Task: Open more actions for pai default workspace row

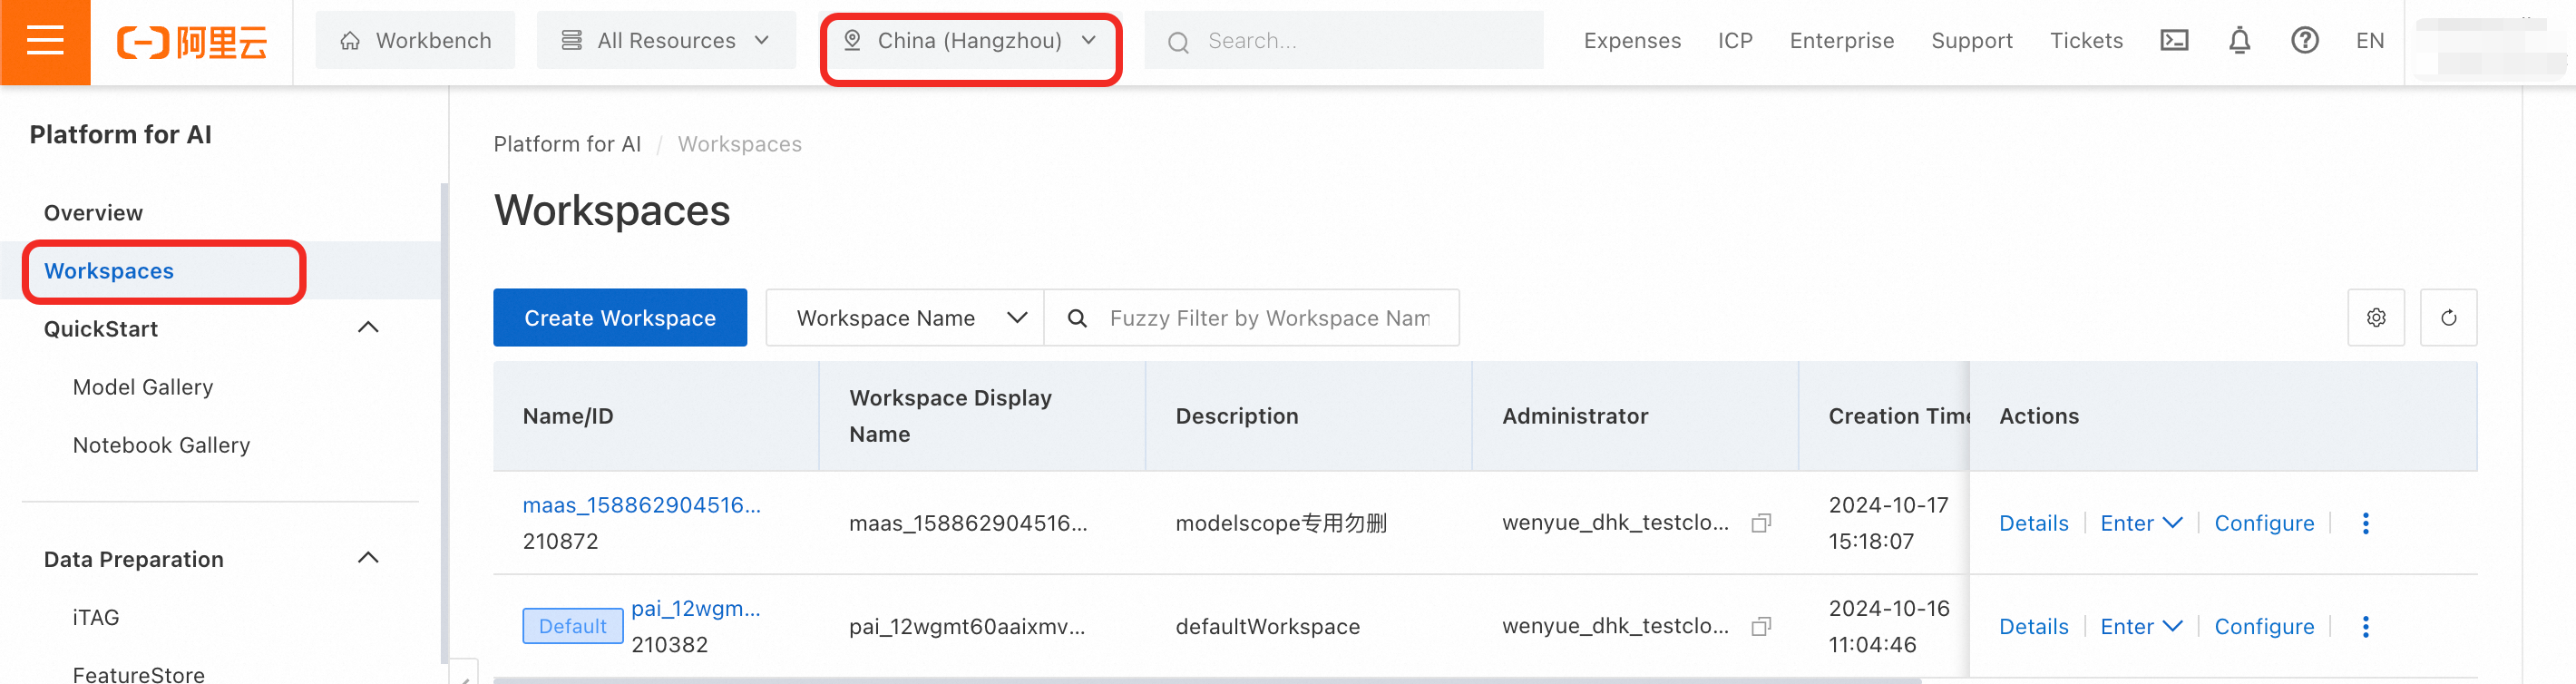Action: pos(2365,626)
